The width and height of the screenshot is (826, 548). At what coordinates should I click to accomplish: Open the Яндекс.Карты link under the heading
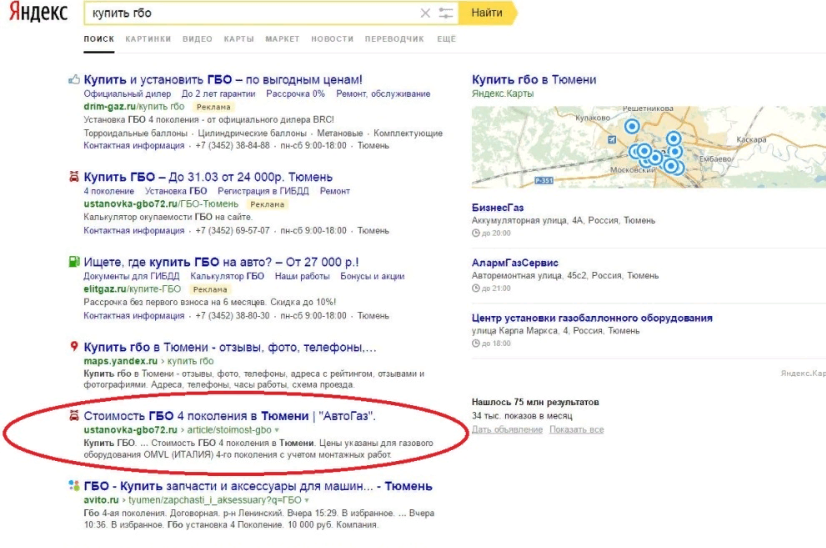[x=503, y=93]
